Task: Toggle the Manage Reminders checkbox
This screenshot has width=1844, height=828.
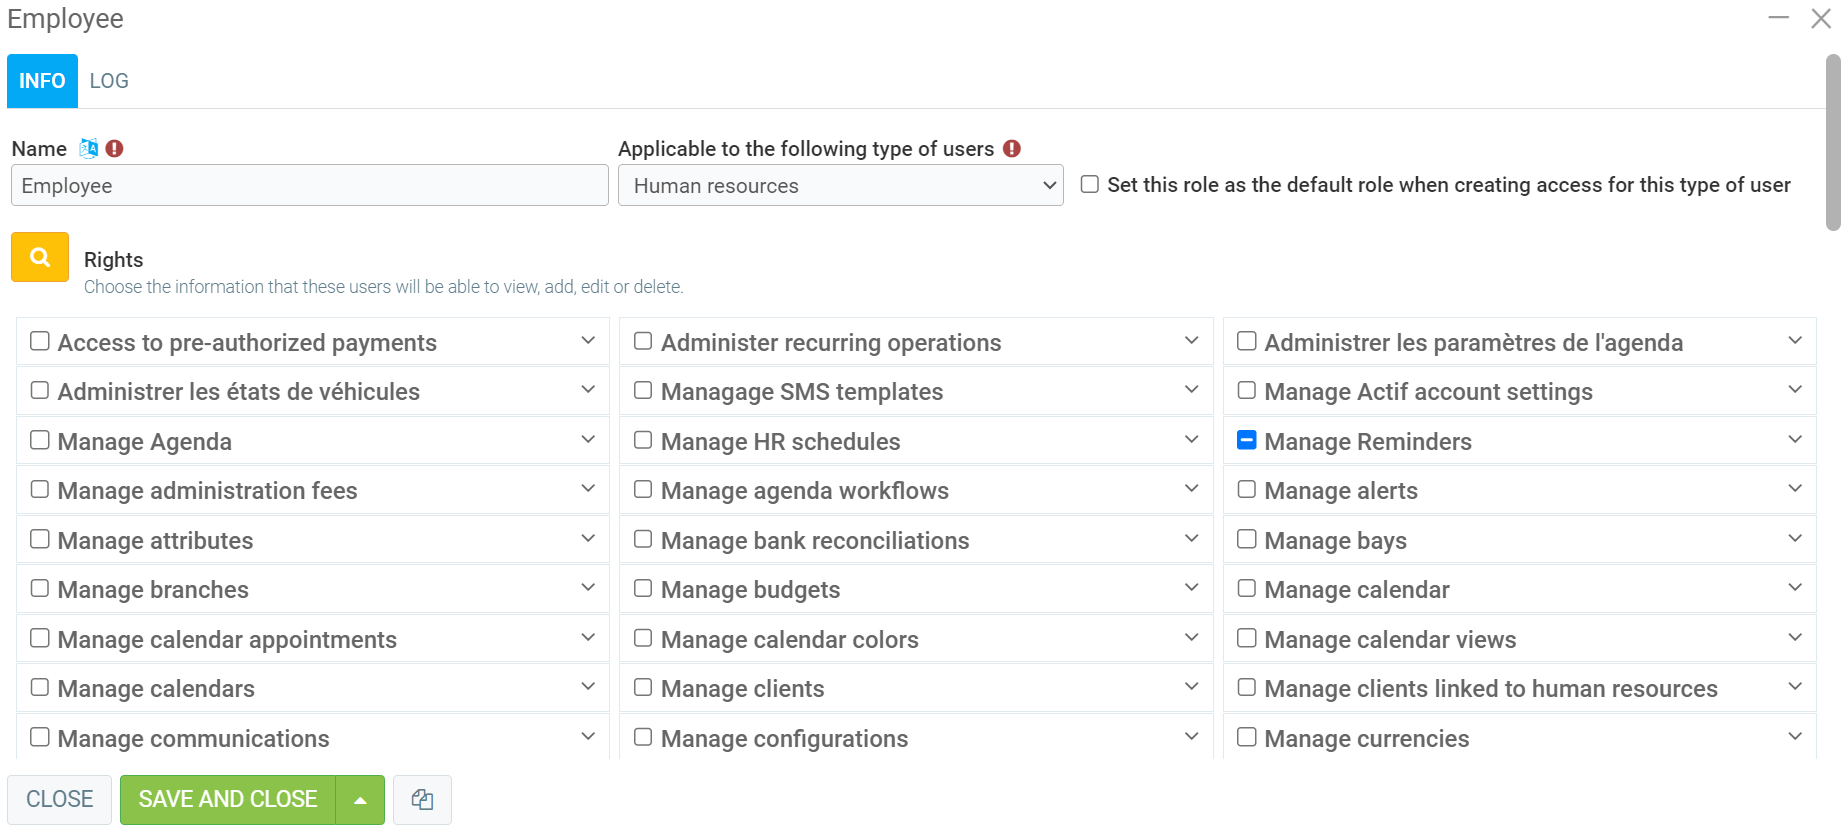Action: coord(1246,440)
